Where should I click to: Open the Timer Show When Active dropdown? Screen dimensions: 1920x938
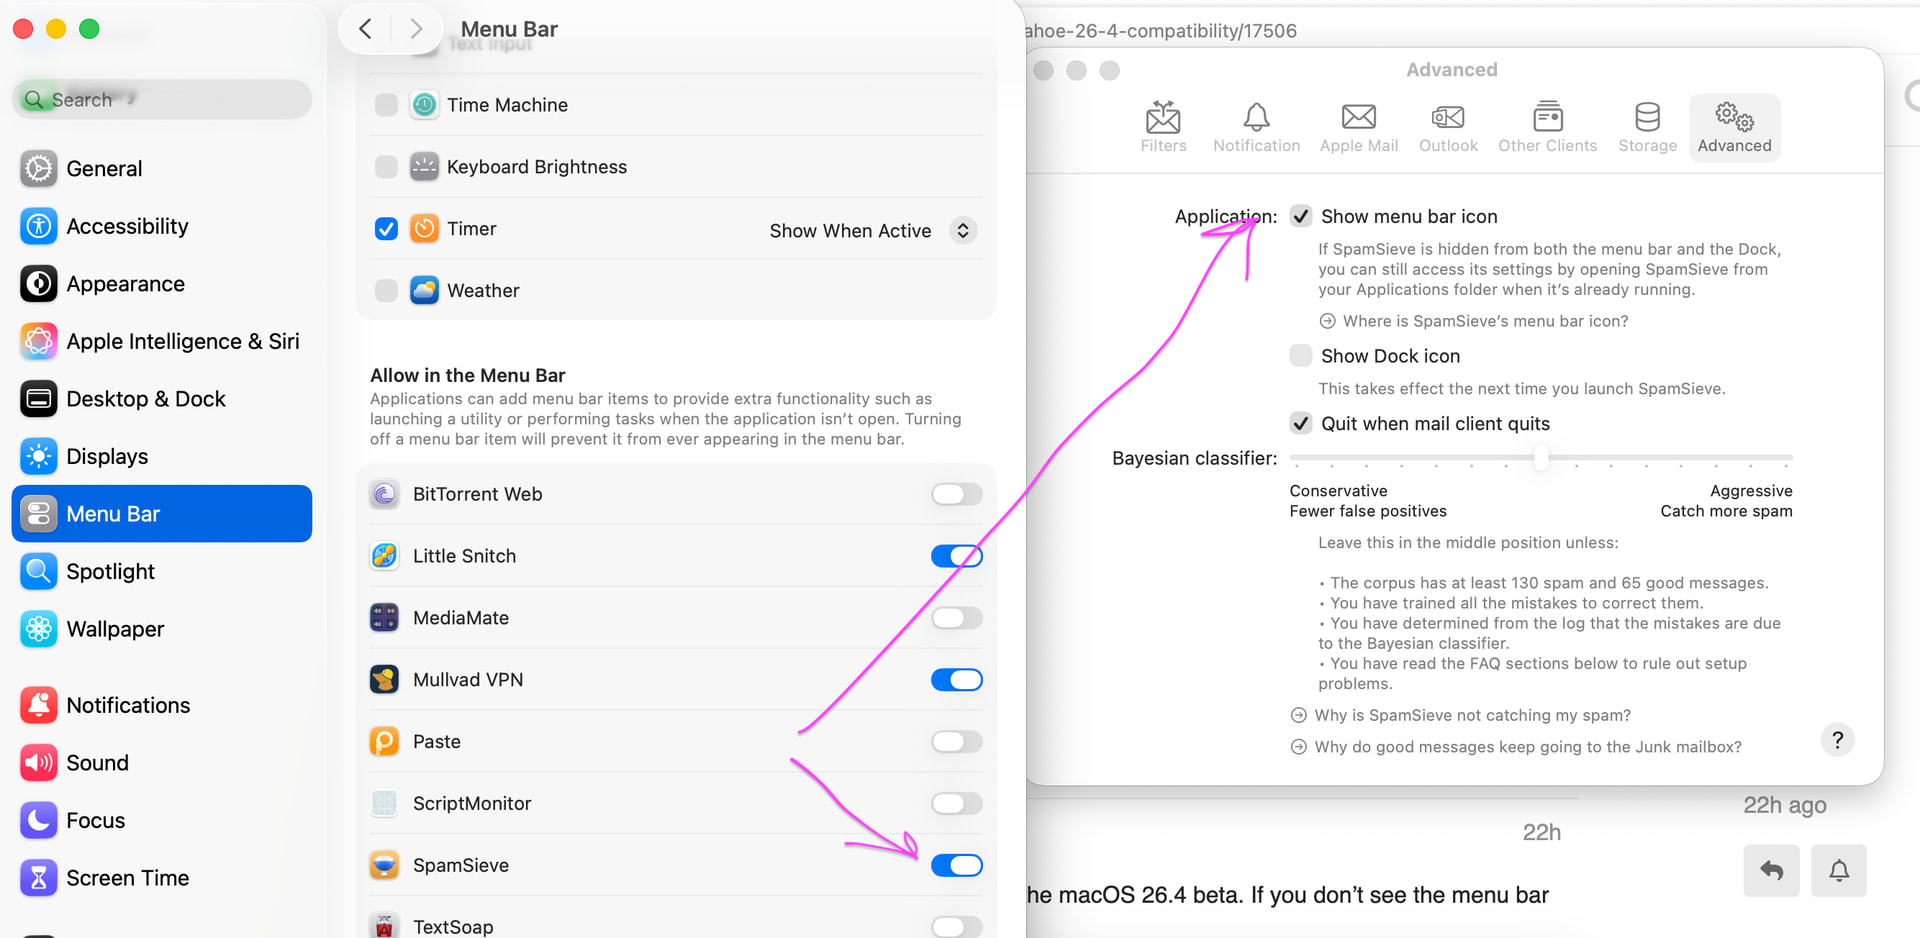[x=962, y=231]
